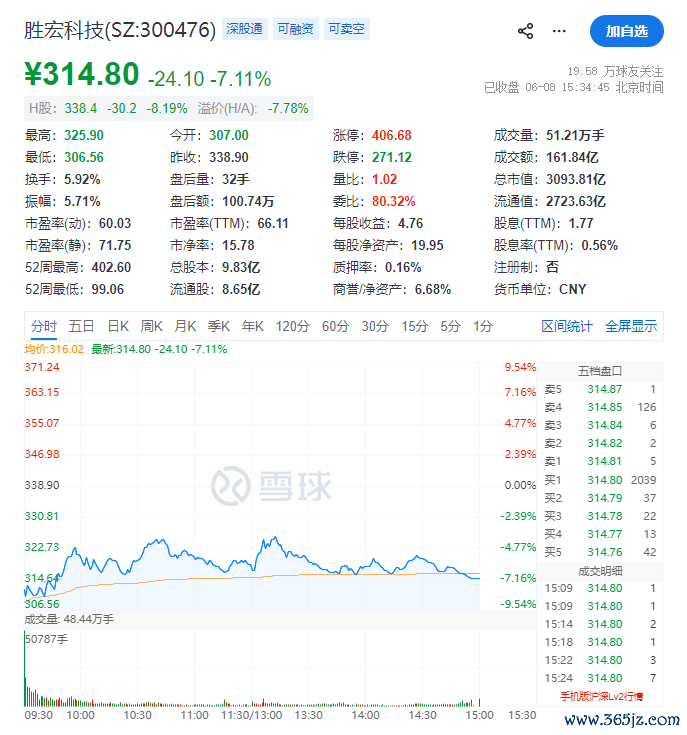Click the 卖4 row at 314.85
This screenshot has height=735, width=687.
click(600, 407)
